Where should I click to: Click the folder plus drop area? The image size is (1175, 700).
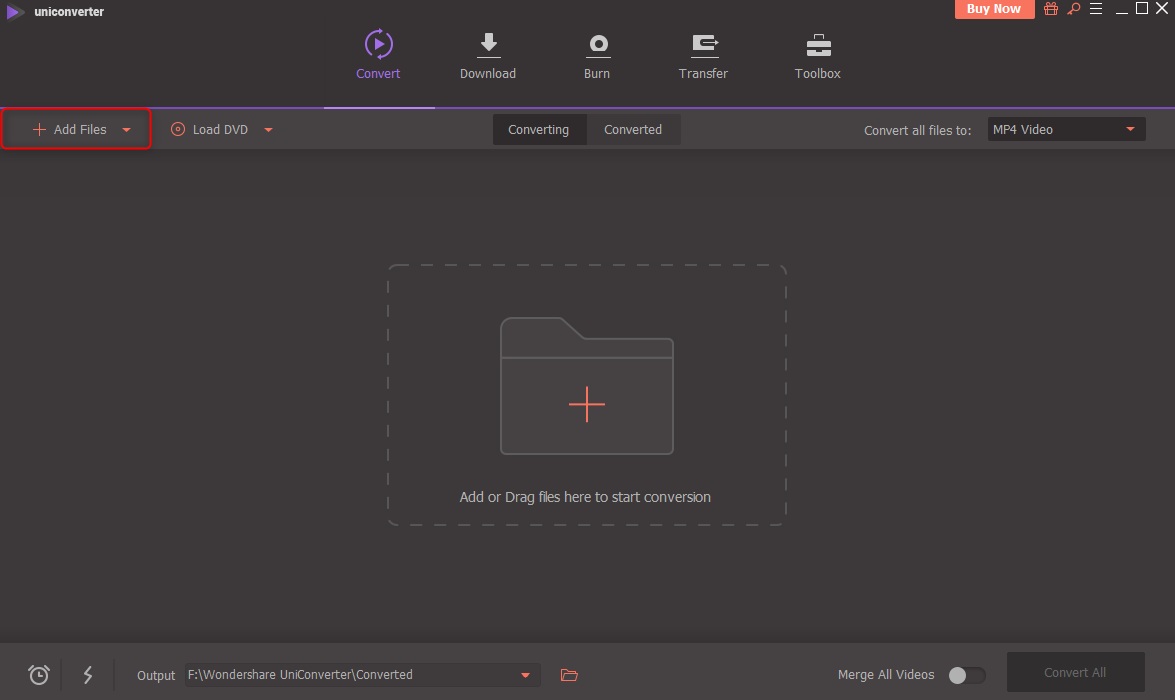click(x=587, y=403)
